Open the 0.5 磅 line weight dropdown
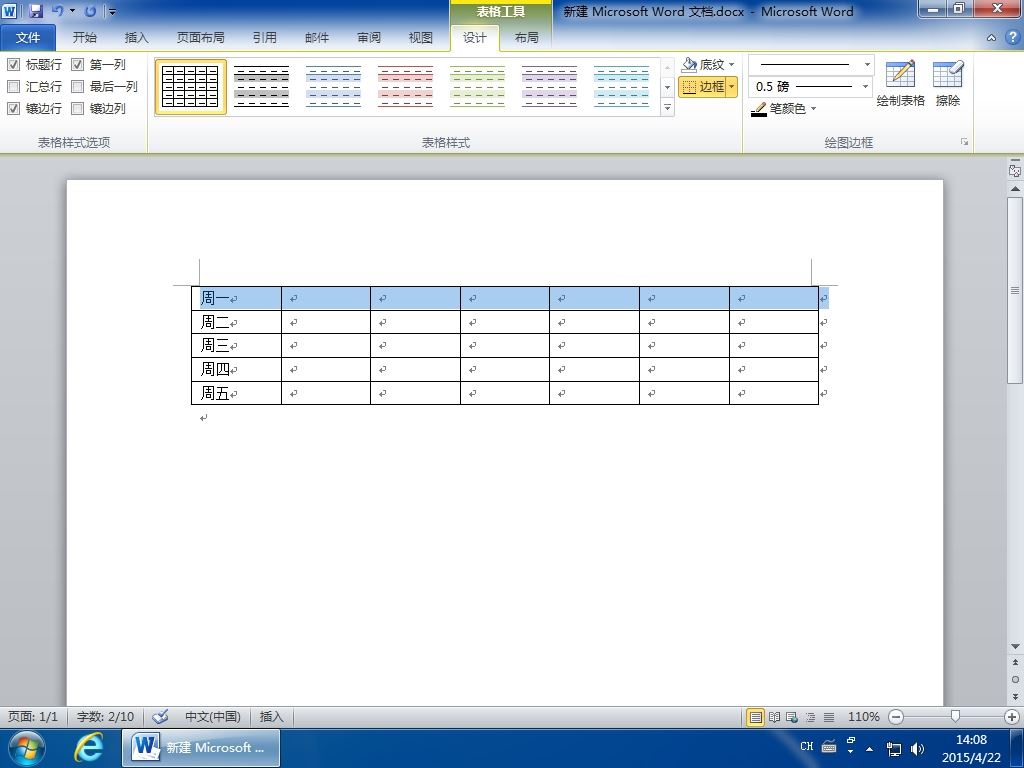This screenshot has width=1024, height=768. coord(865,86)
